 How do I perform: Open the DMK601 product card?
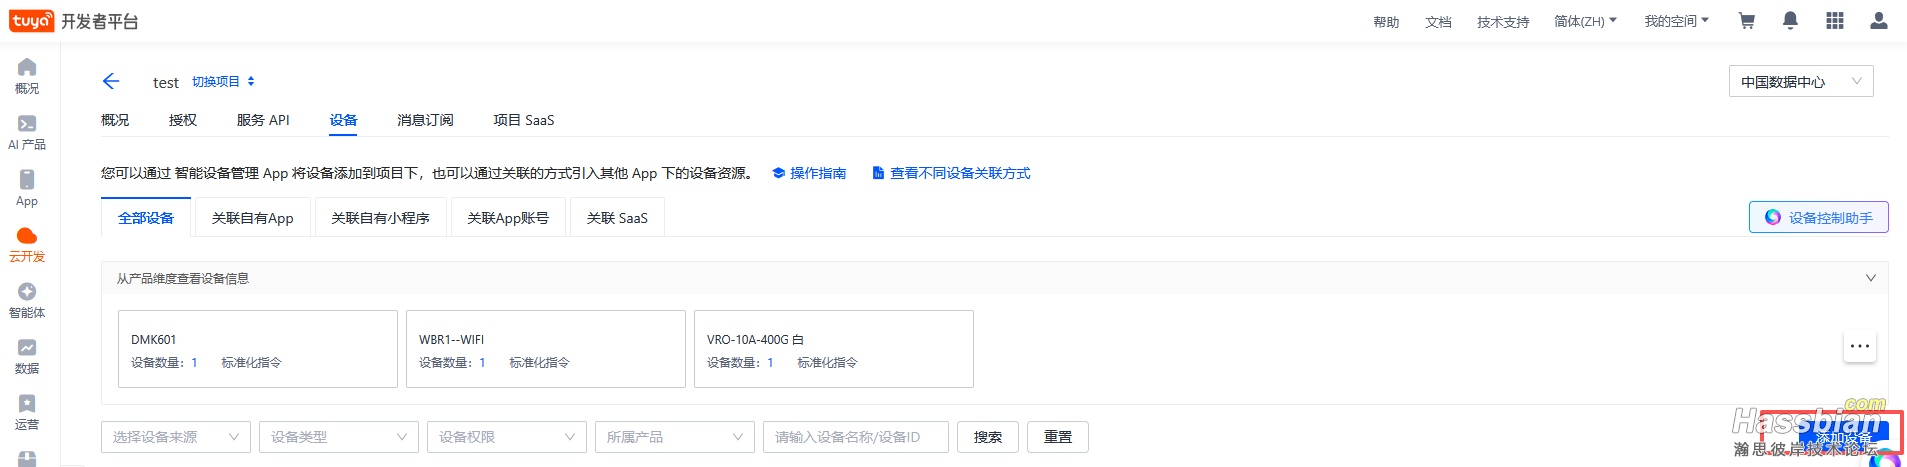pos(257,349)
